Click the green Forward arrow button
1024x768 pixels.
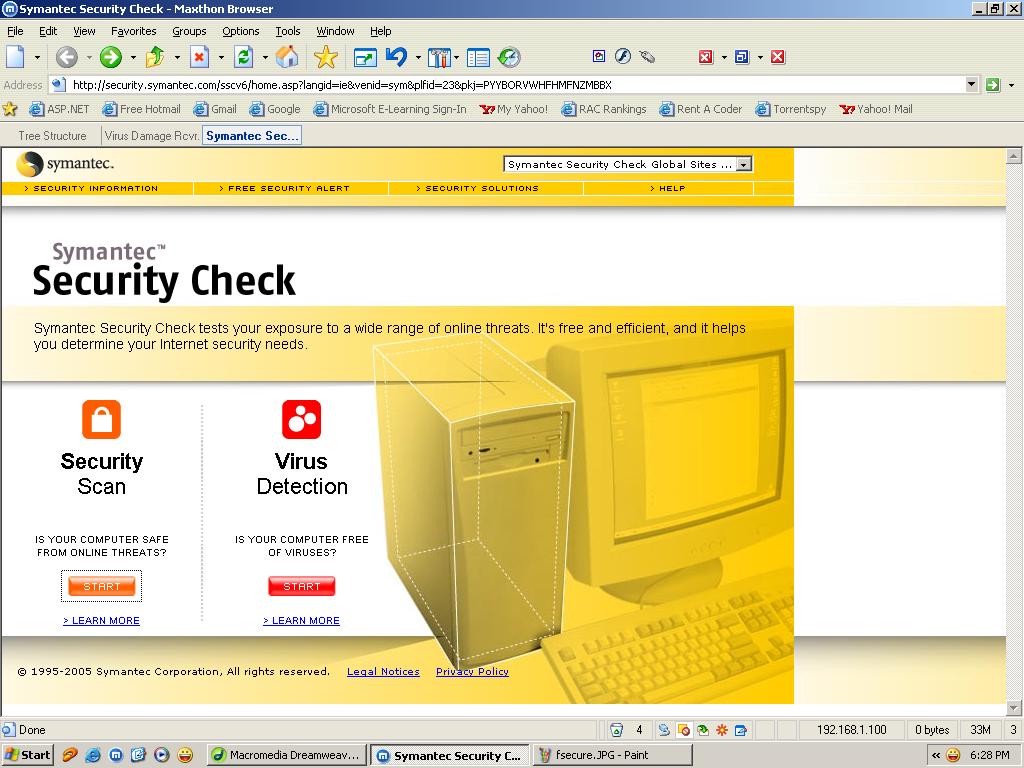pos(111,57)
